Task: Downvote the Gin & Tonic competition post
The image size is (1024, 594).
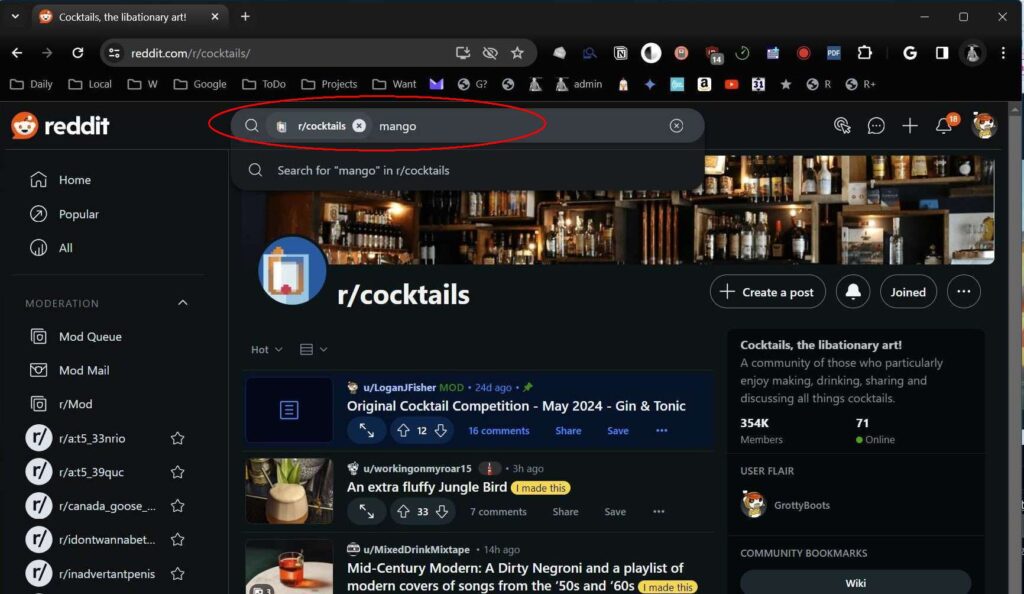Action: point(440,430)
